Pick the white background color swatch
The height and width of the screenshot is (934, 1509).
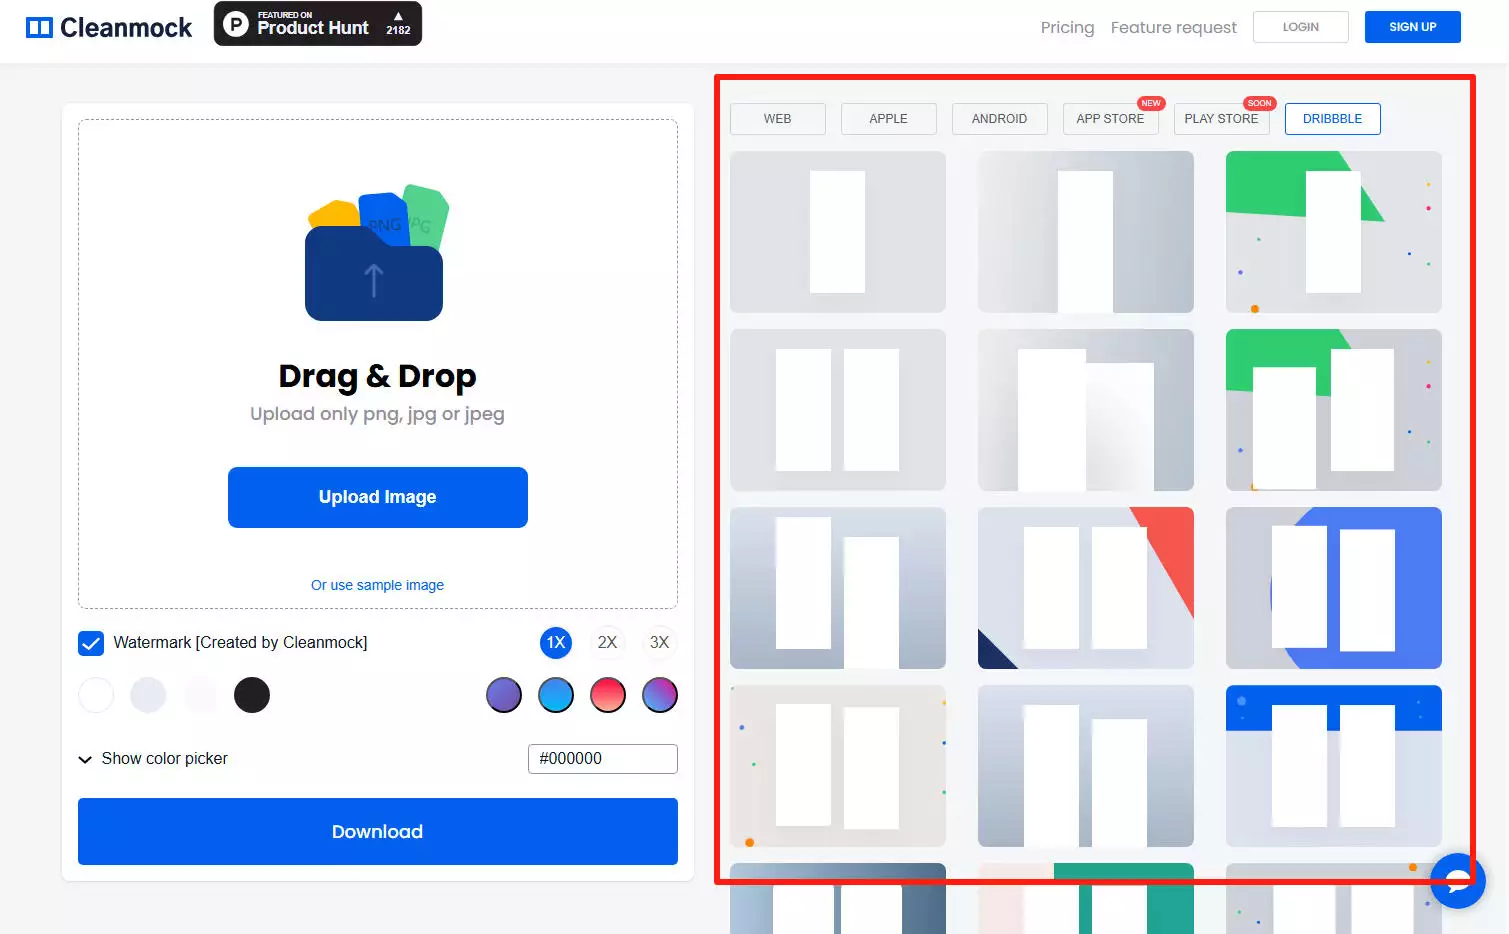tap(96, 695)
